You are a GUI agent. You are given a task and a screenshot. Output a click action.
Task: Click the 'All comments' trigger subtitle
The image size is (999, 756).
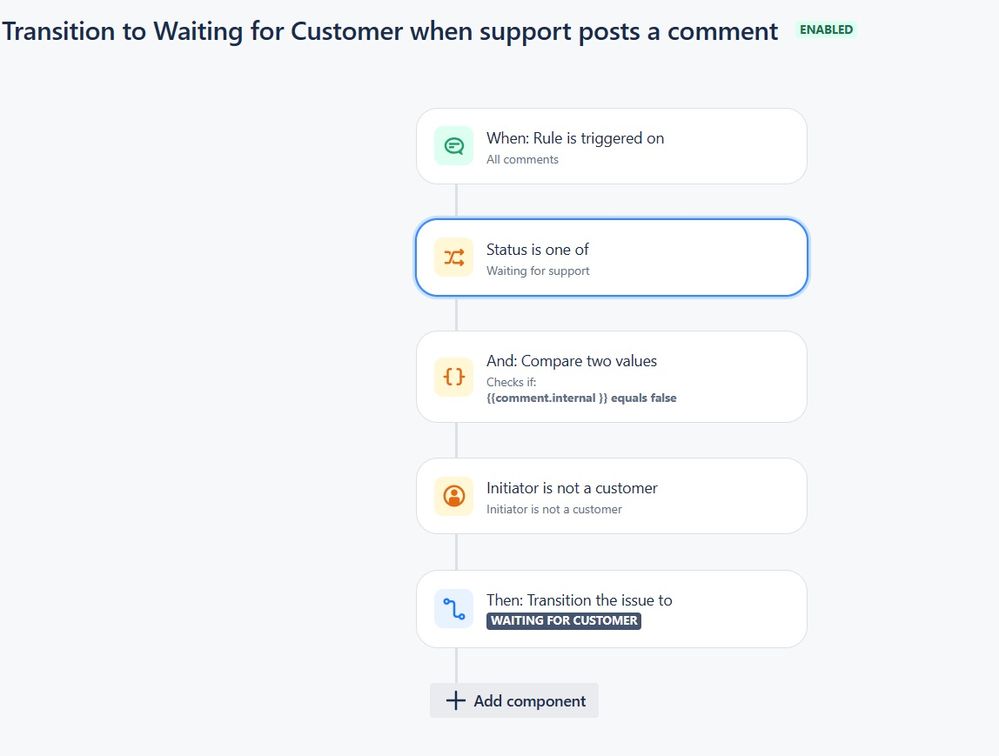point(522,159)
